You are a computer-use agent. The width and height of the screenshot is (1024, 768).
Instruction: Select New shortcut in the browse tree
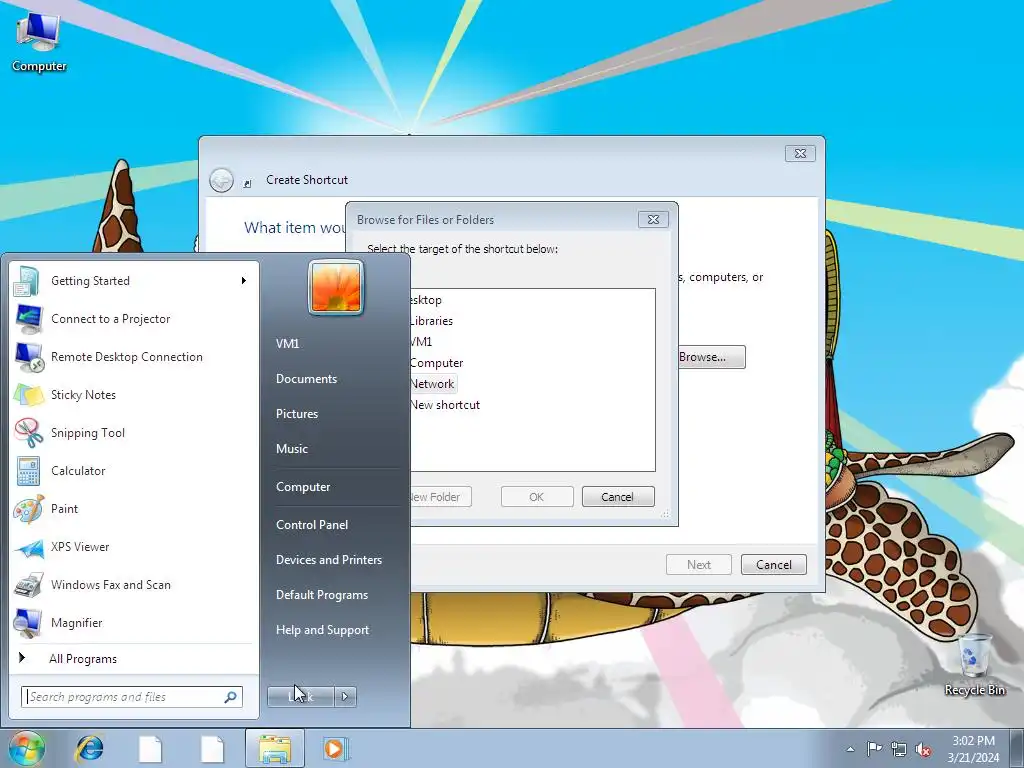point(445,405)
